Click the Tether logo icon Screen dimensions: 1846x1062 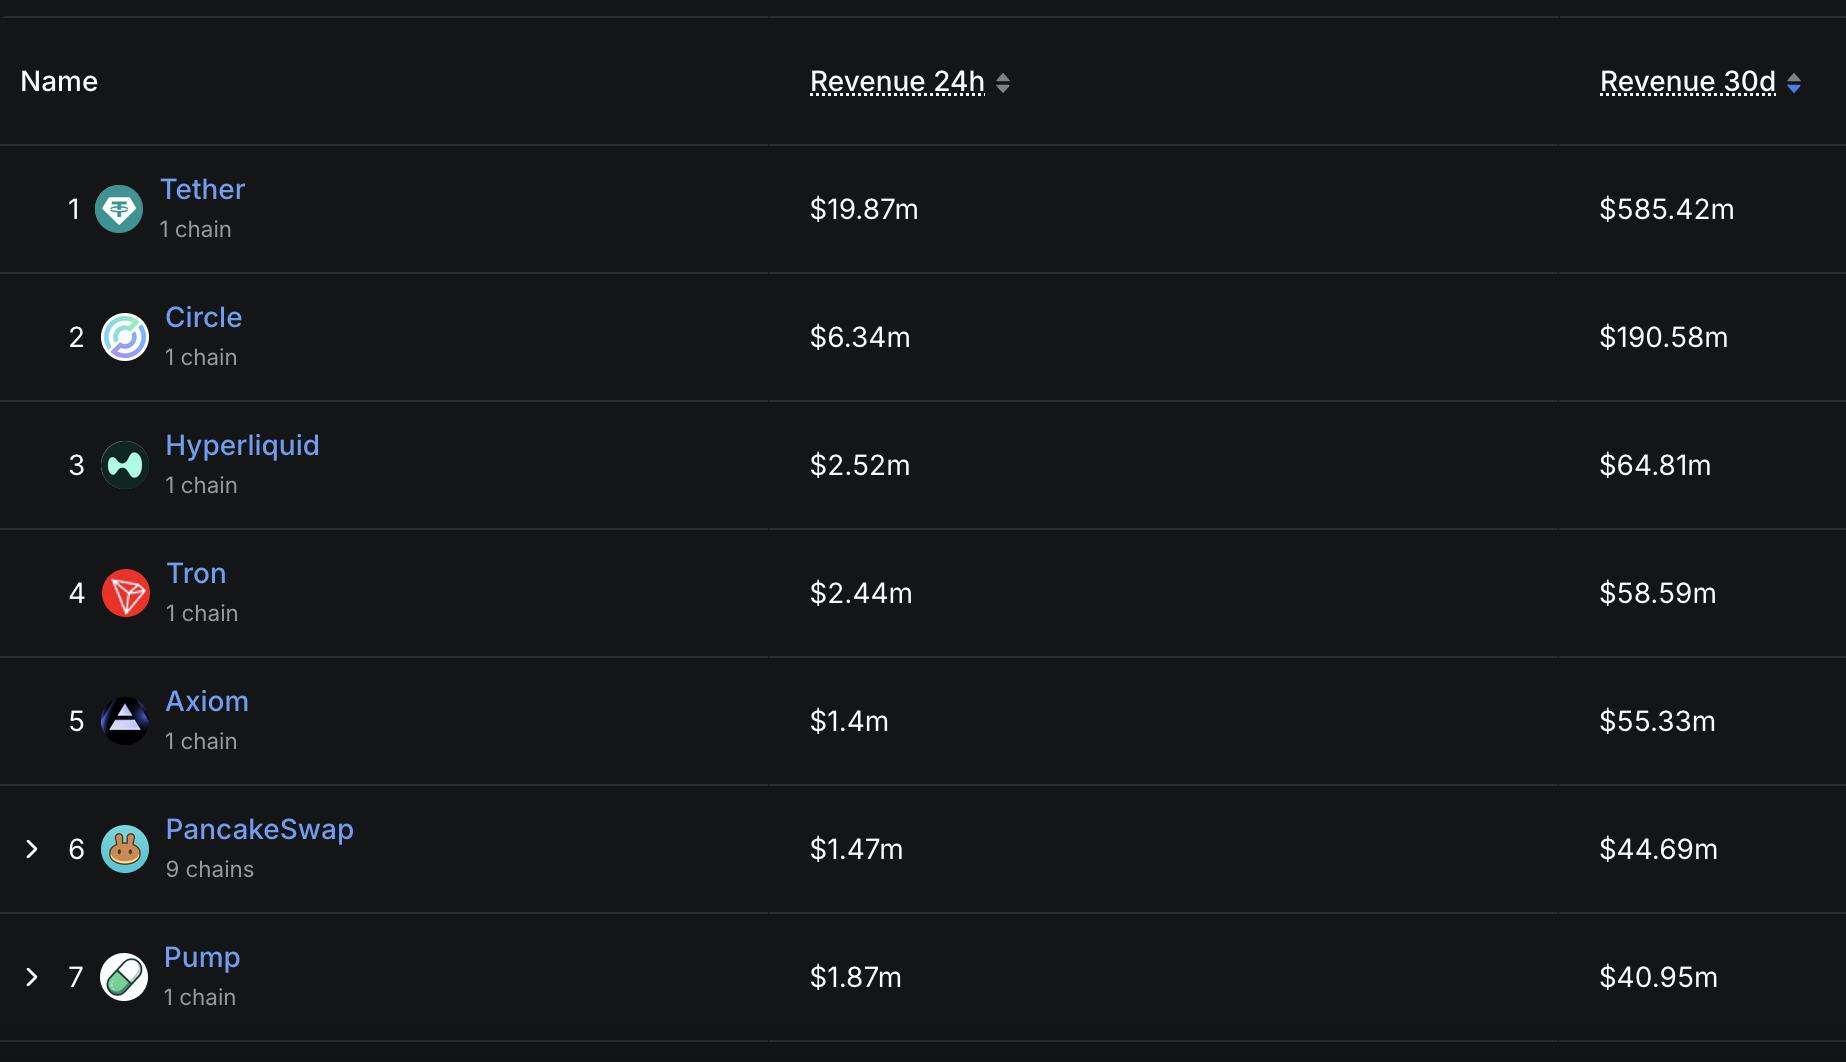119,208
